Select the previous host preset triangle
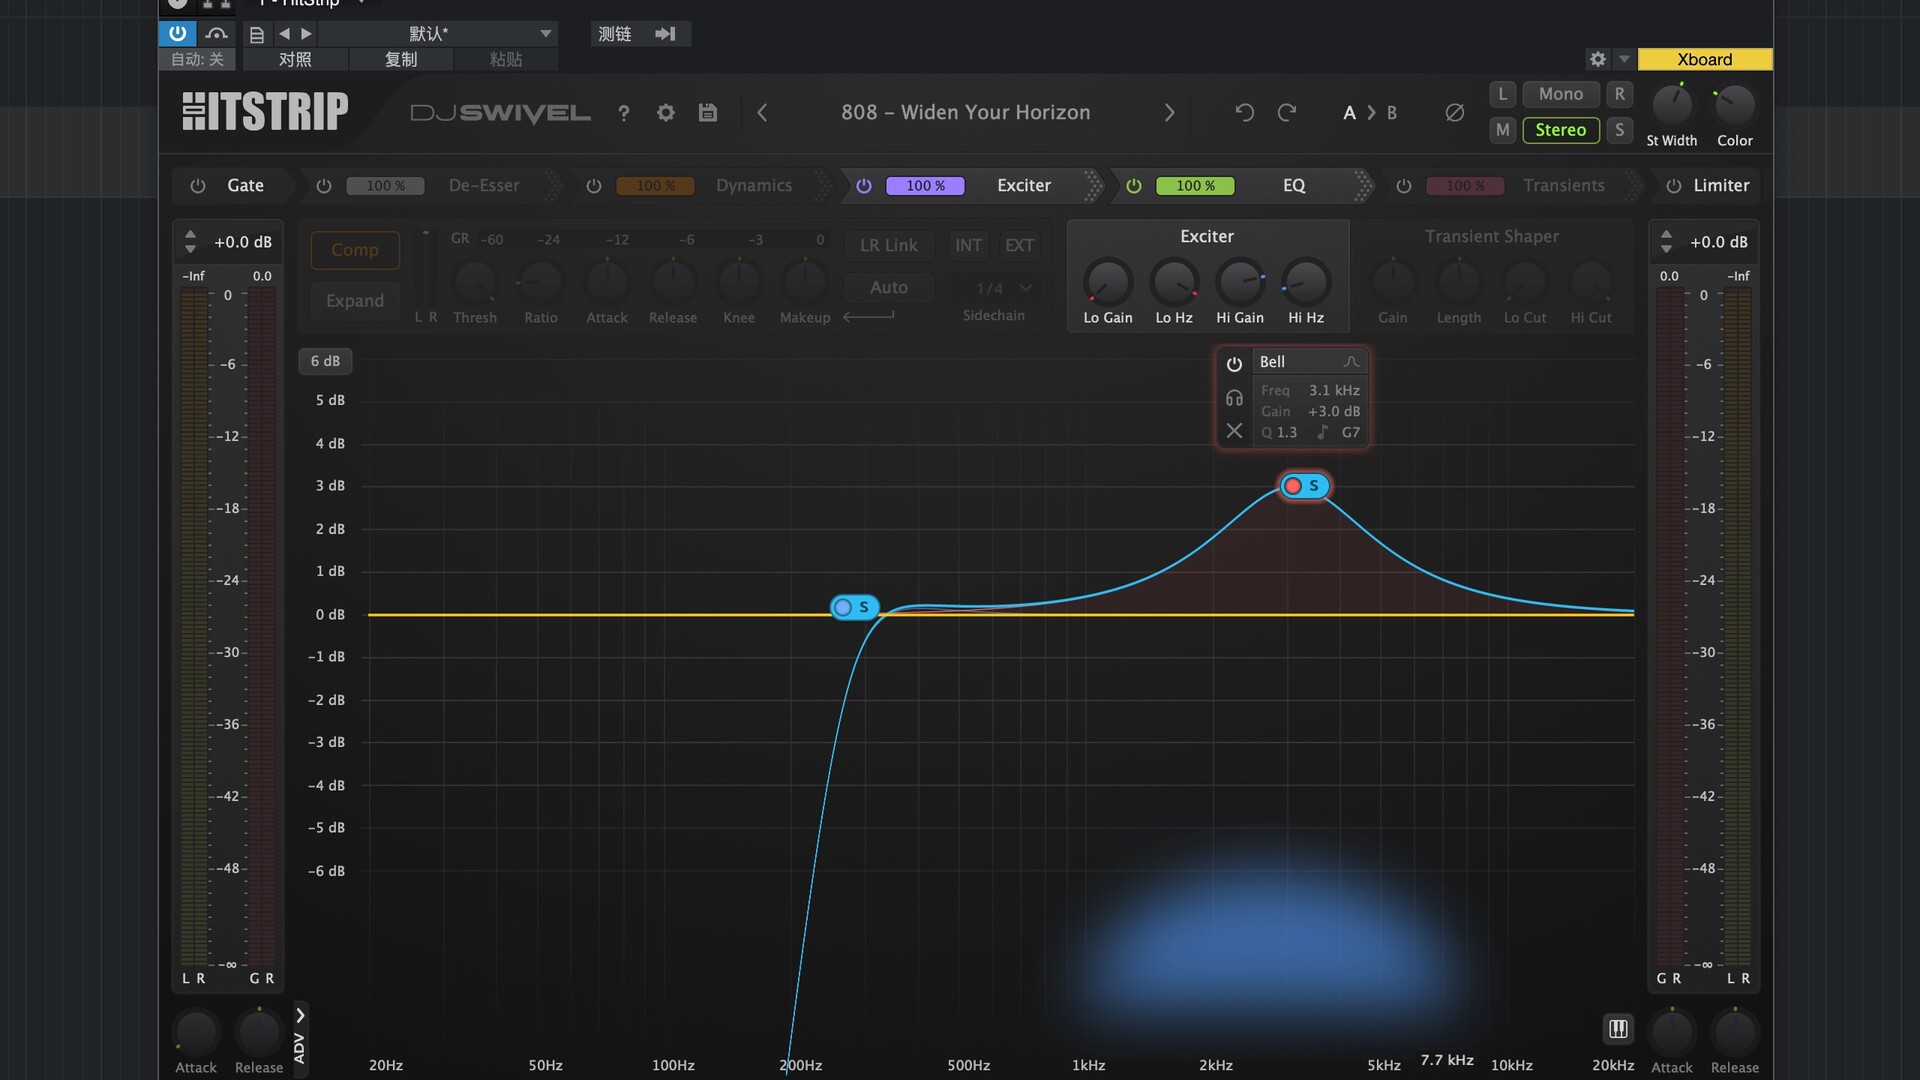The width and height of the screenshot is (1920, 1080). (284, 34)
